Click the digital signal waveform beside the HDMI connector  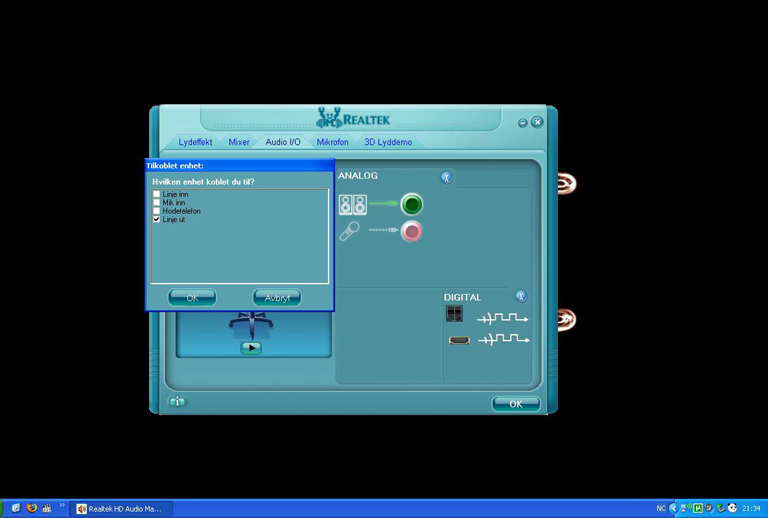click(504, 339)
